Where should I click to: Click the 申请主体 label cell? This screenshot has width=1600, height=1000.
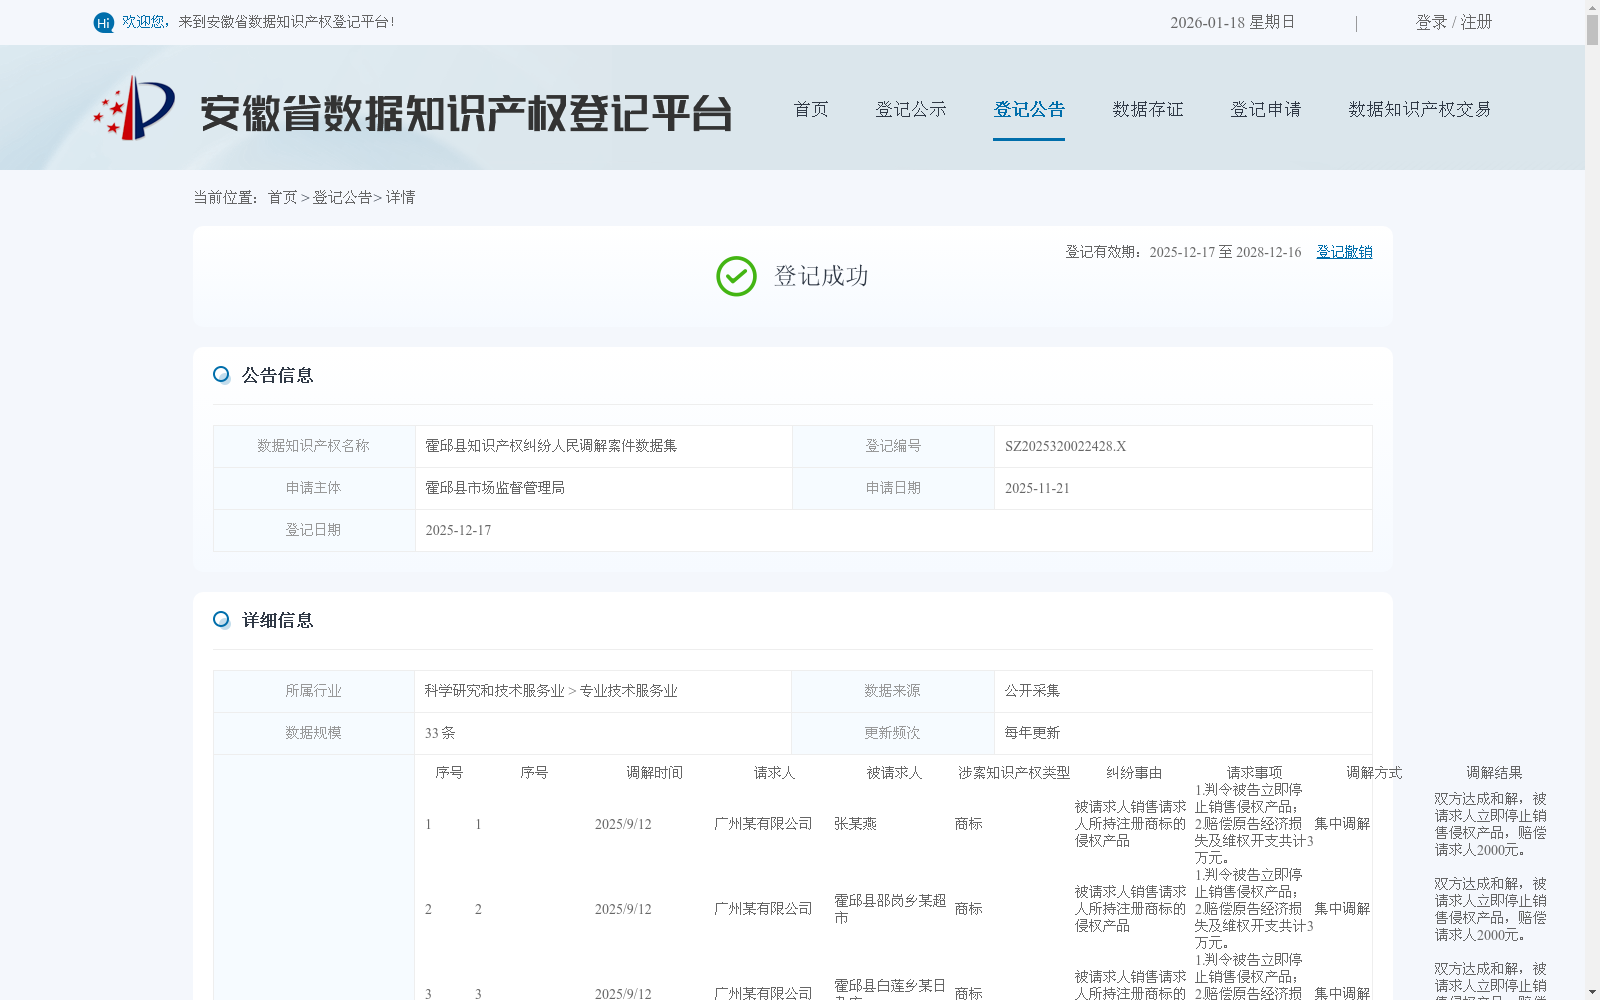(313, 488)
